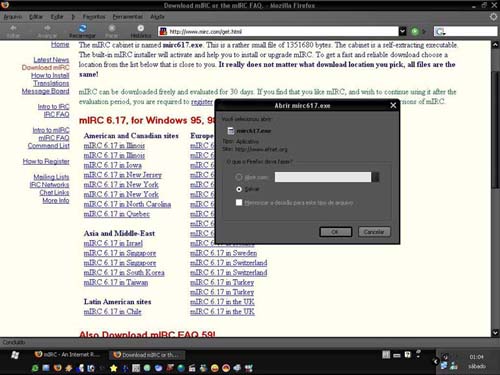500x375 pixels.
Task: Go to Home in the sidebar
Action: 60,44
